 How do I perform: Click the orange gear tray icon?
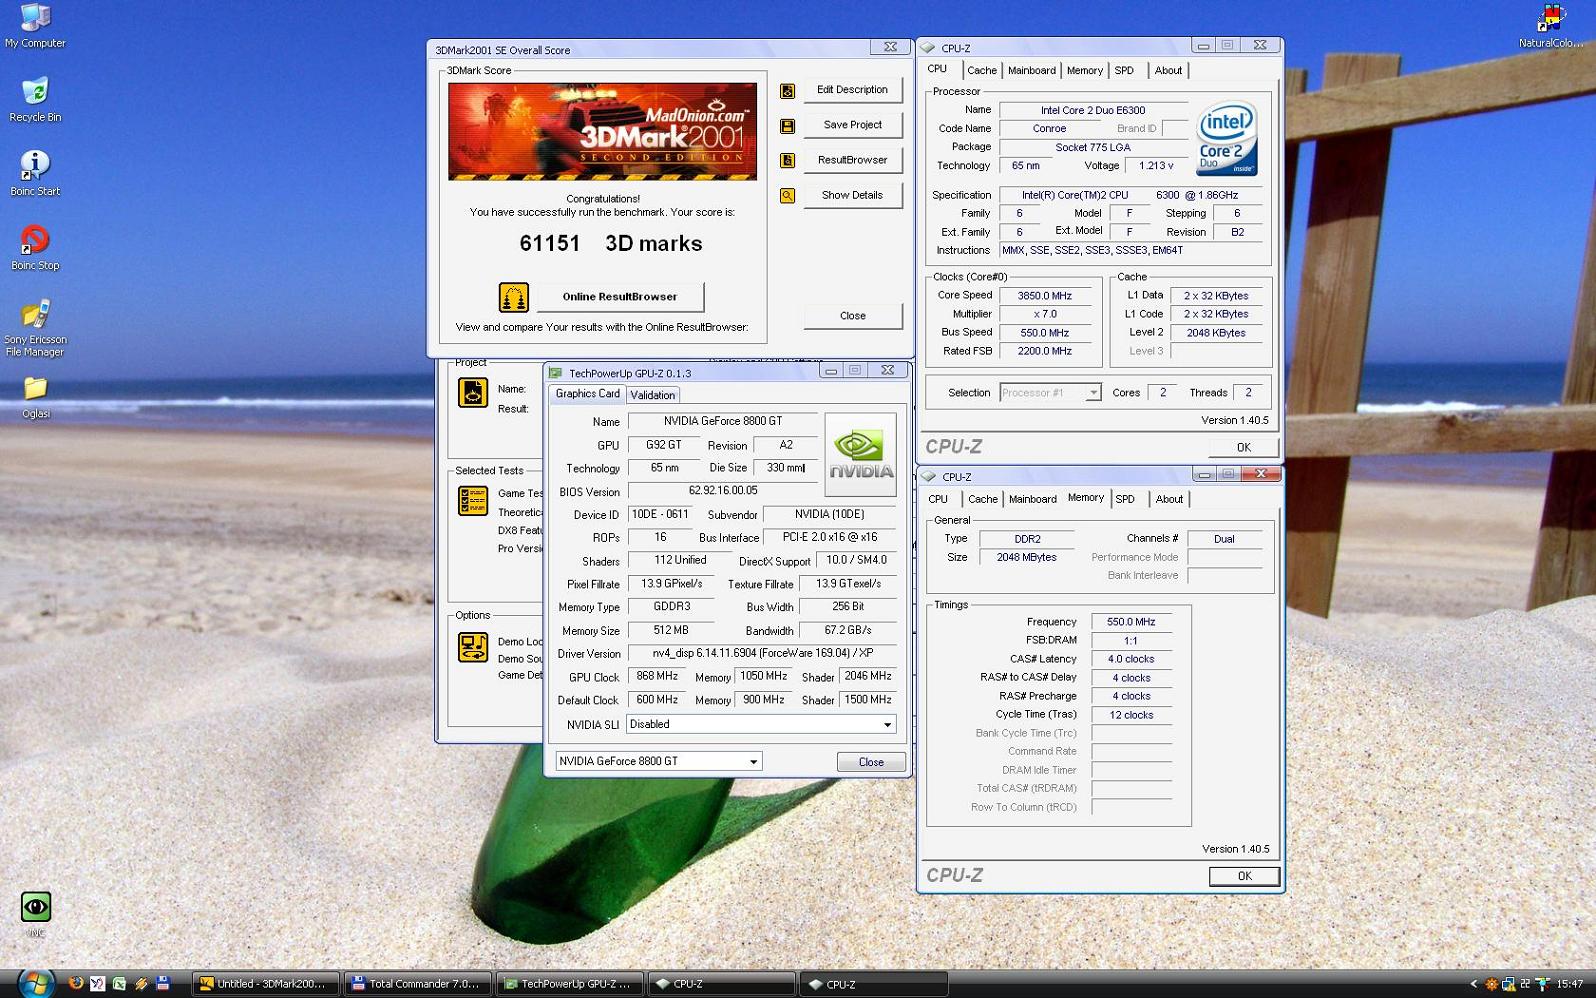[x=1491, y=984]
